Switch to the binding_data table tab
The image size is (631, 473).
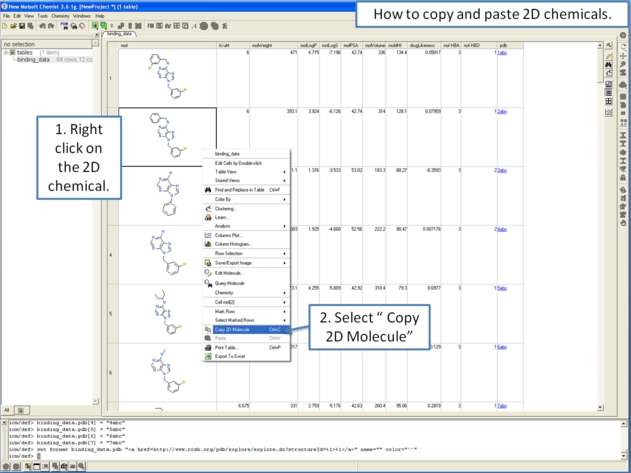point(120,34)
